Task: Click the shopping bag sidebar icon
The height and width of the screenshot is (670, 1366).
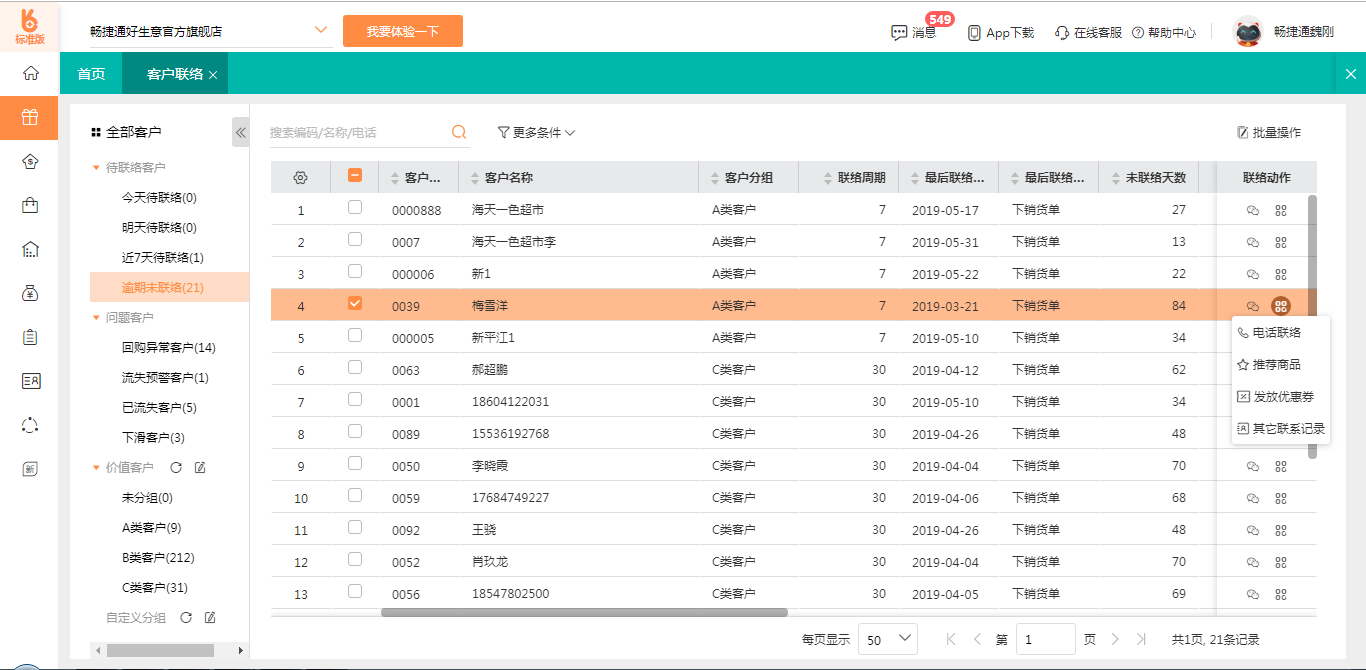Action: (30, 205)
